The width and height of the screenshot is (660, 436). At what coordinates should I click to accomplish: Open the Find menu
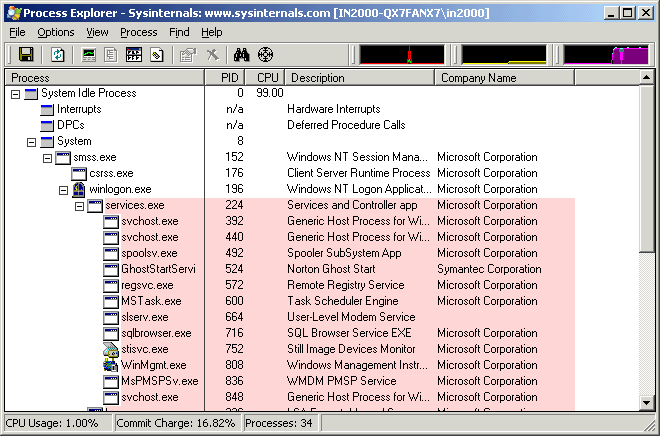179,32
